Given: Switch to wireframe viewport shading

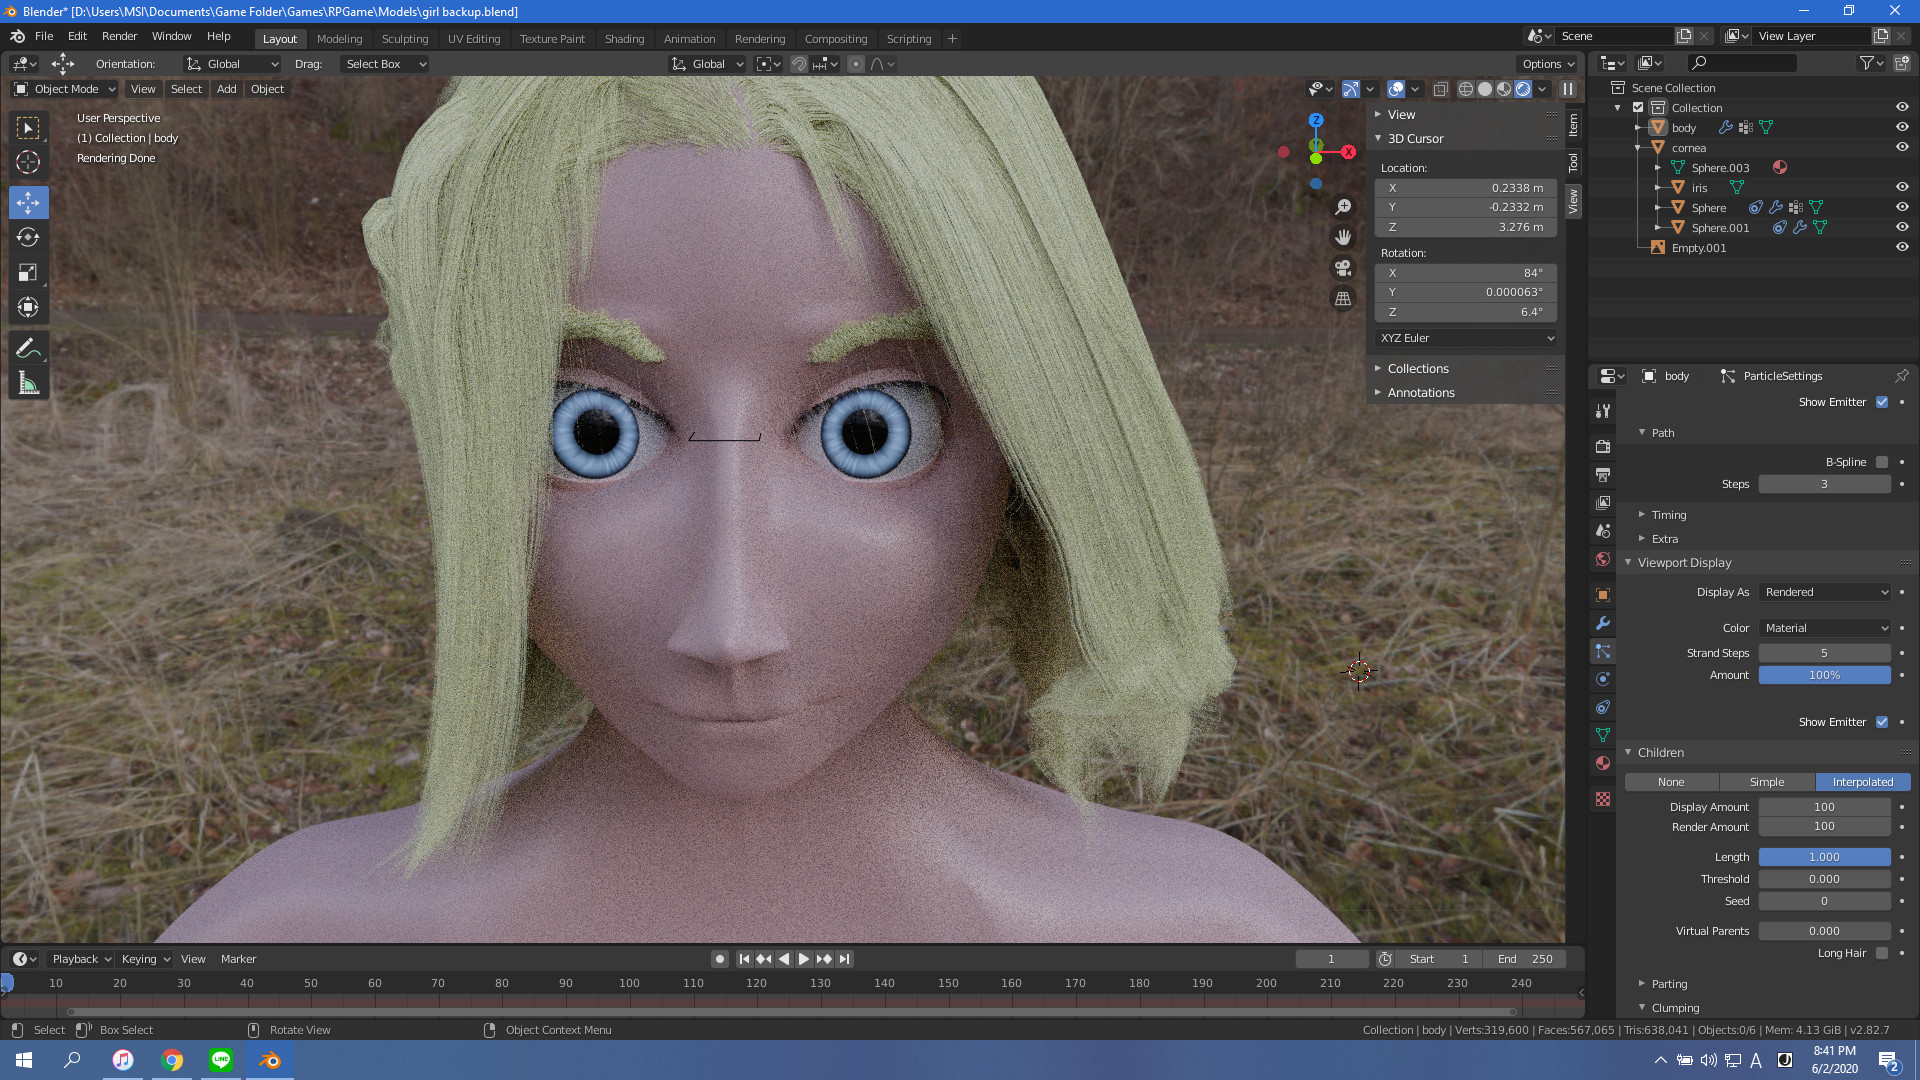Looking at the screenshot, I should click(x=1465, y=89).
